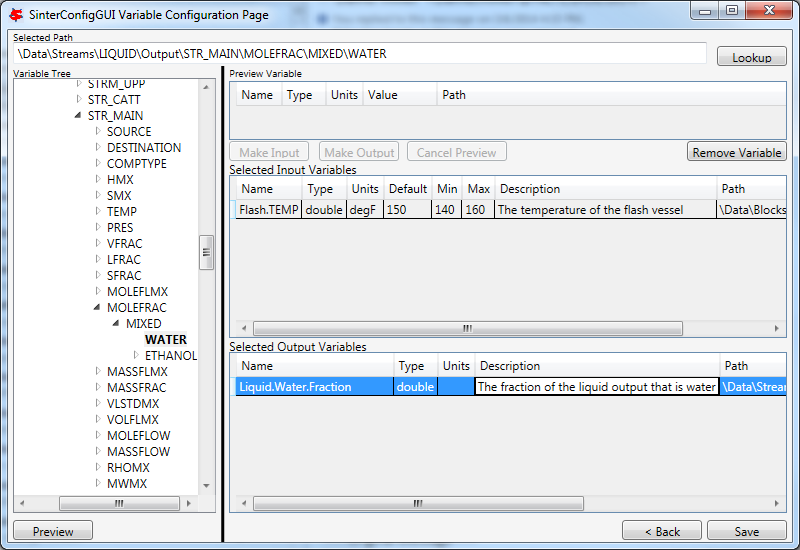Click variable tree scroll up arrow
Screen dimensions: 800x550
click(206, 87)
